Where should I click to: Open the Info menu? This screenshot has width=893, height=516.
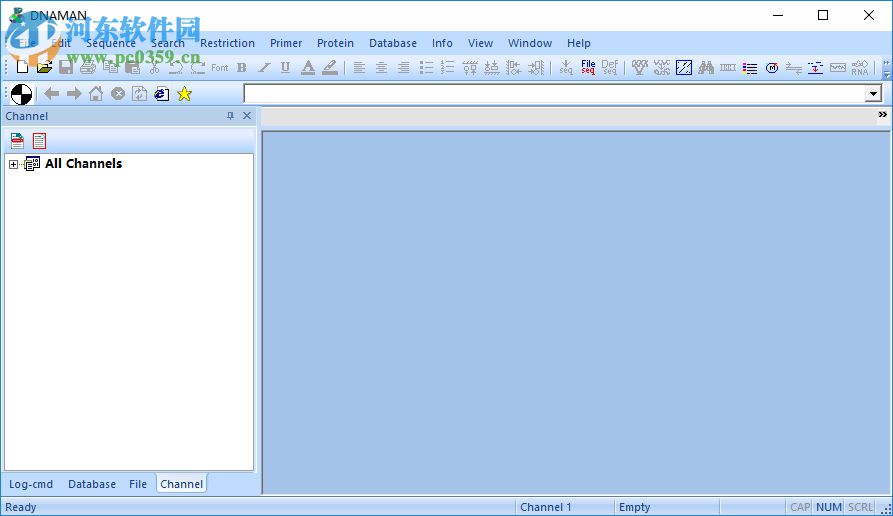[442, 43]
